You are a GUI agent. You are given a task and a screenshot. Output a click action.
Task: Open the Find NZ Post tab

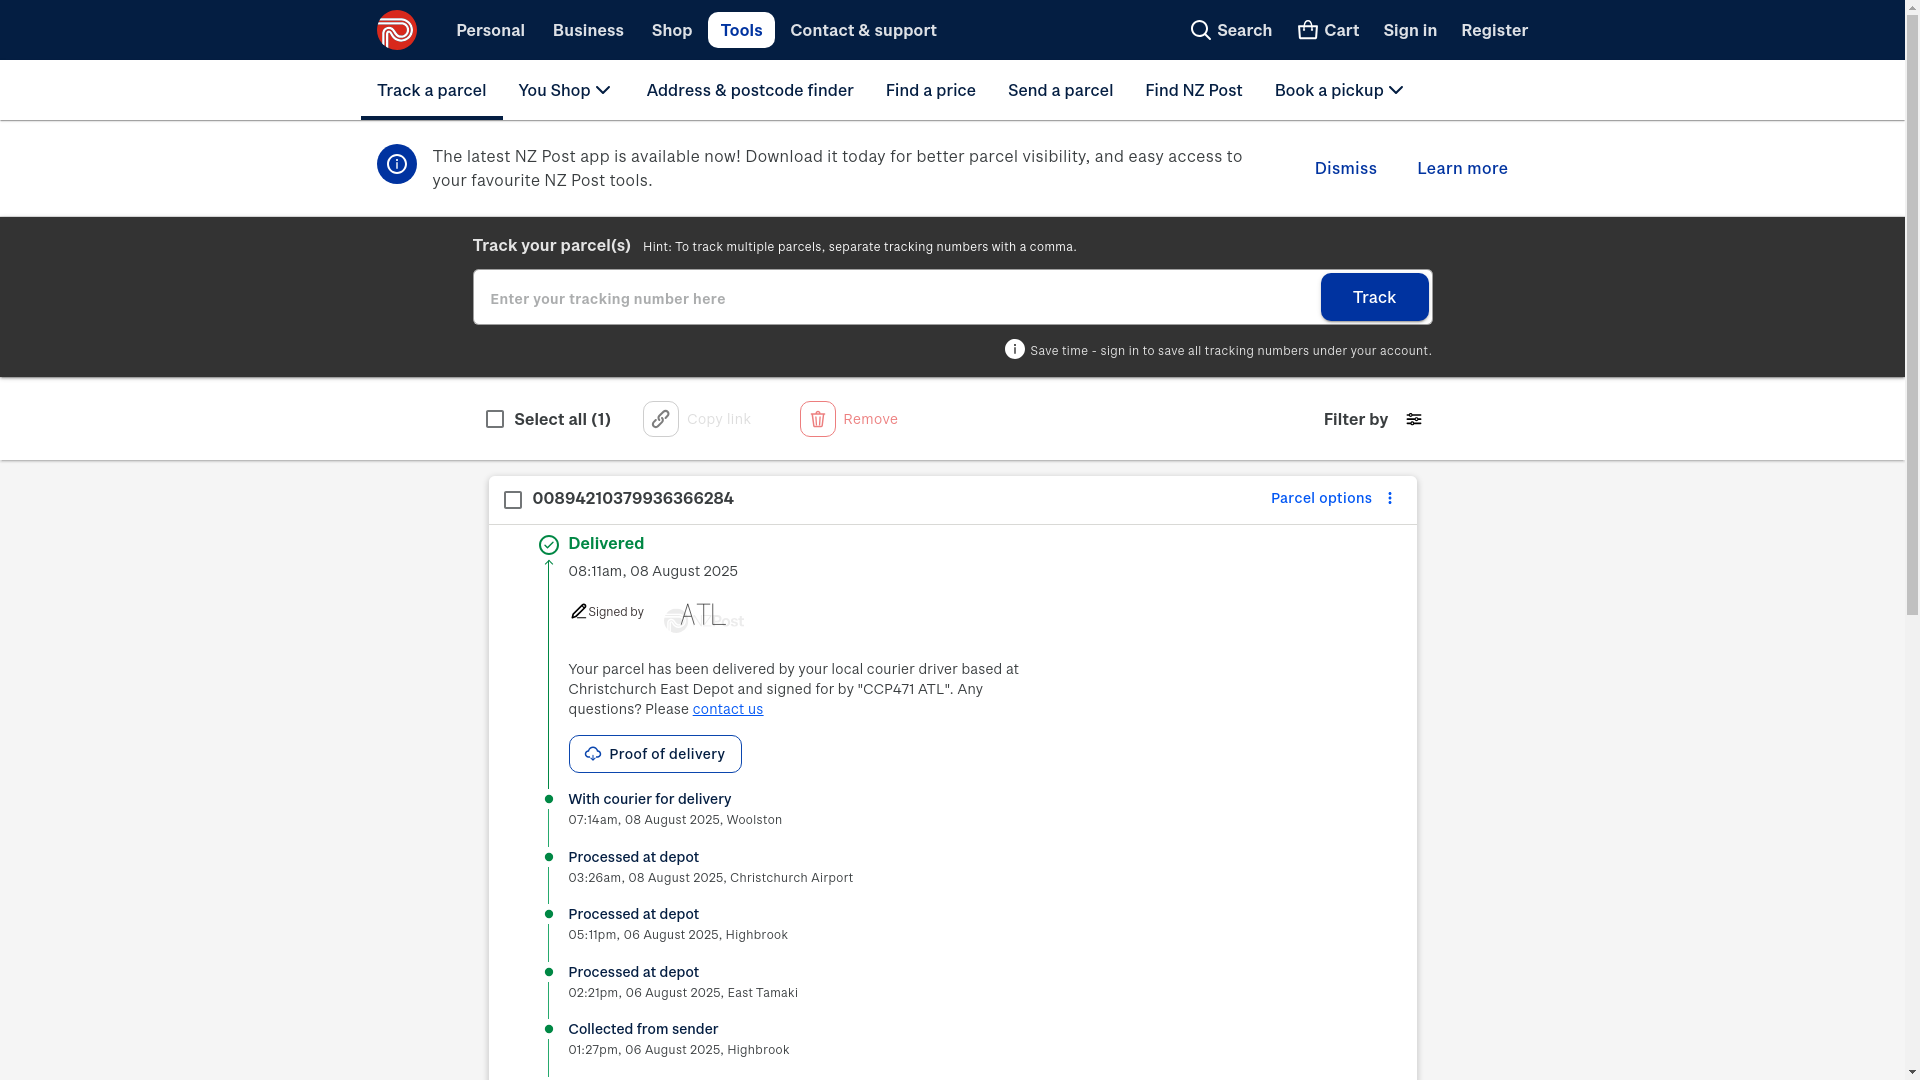pos(1193,90)
